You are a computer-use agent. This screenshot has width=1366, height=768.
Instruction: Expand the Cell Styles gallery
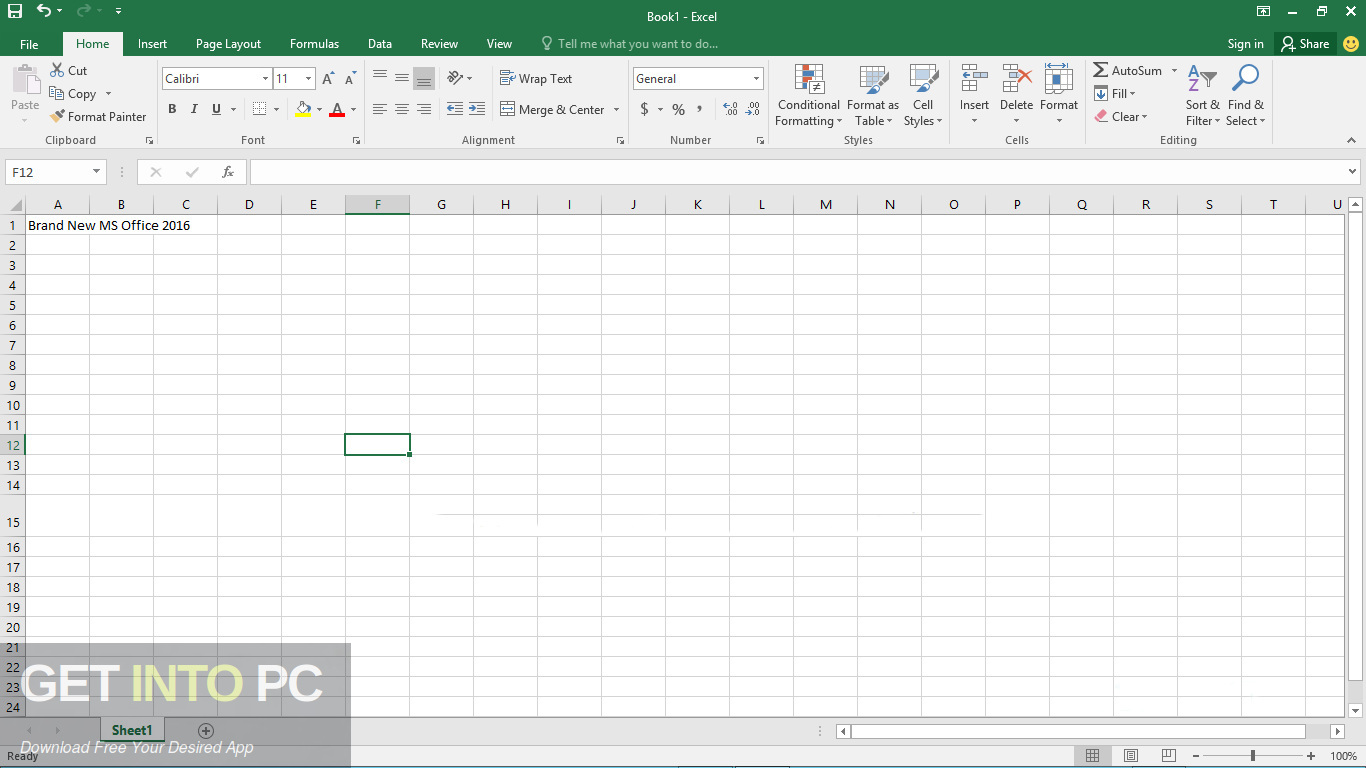[x=923, y=96]
